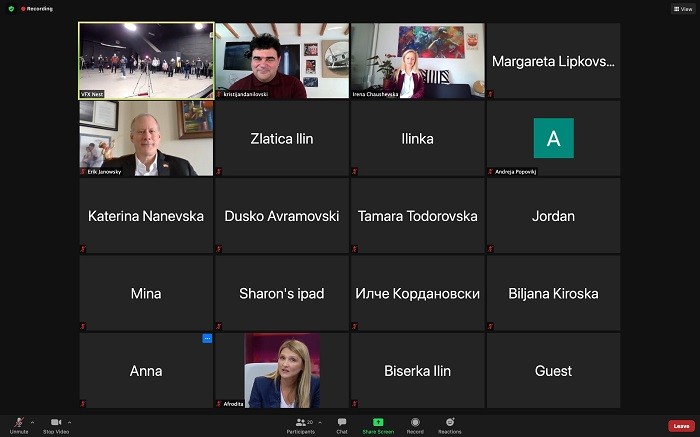The height and width of the screenshot is (437, 700).
Task: Click muted mic icon on Sharon's ipad tile
Action: point(219,326)
